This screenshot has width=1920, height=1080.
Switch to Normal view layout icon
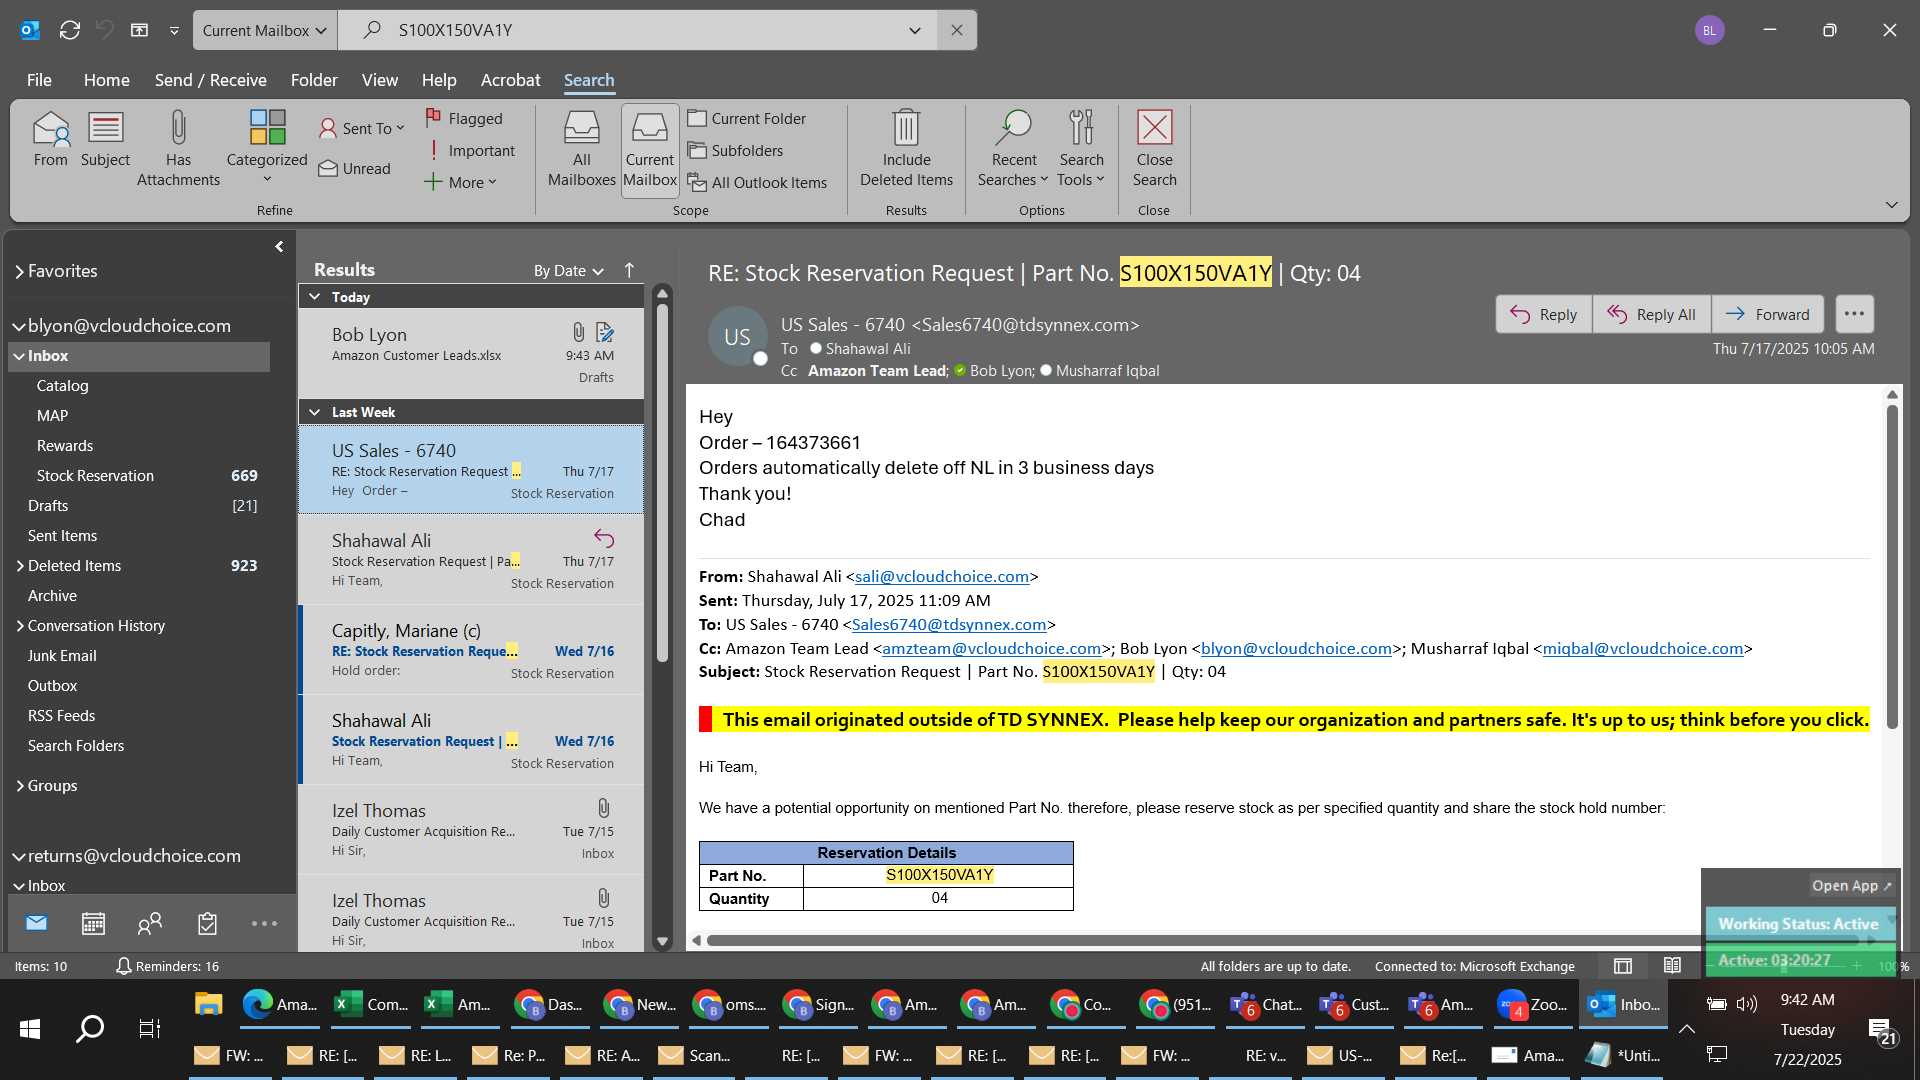click(1622, 966)
